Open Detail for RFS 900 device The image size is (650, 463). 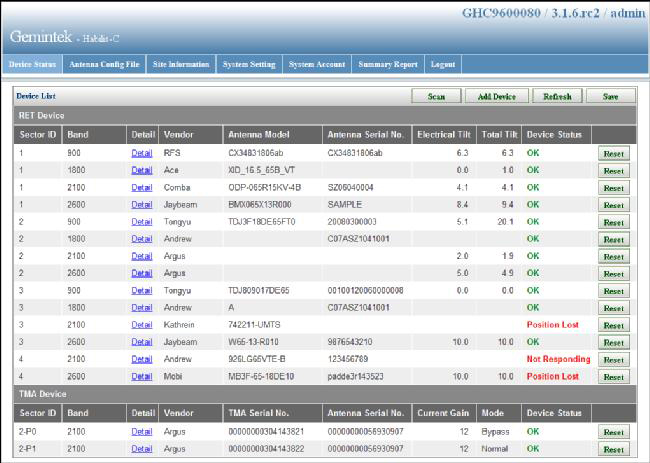point(142,153)
